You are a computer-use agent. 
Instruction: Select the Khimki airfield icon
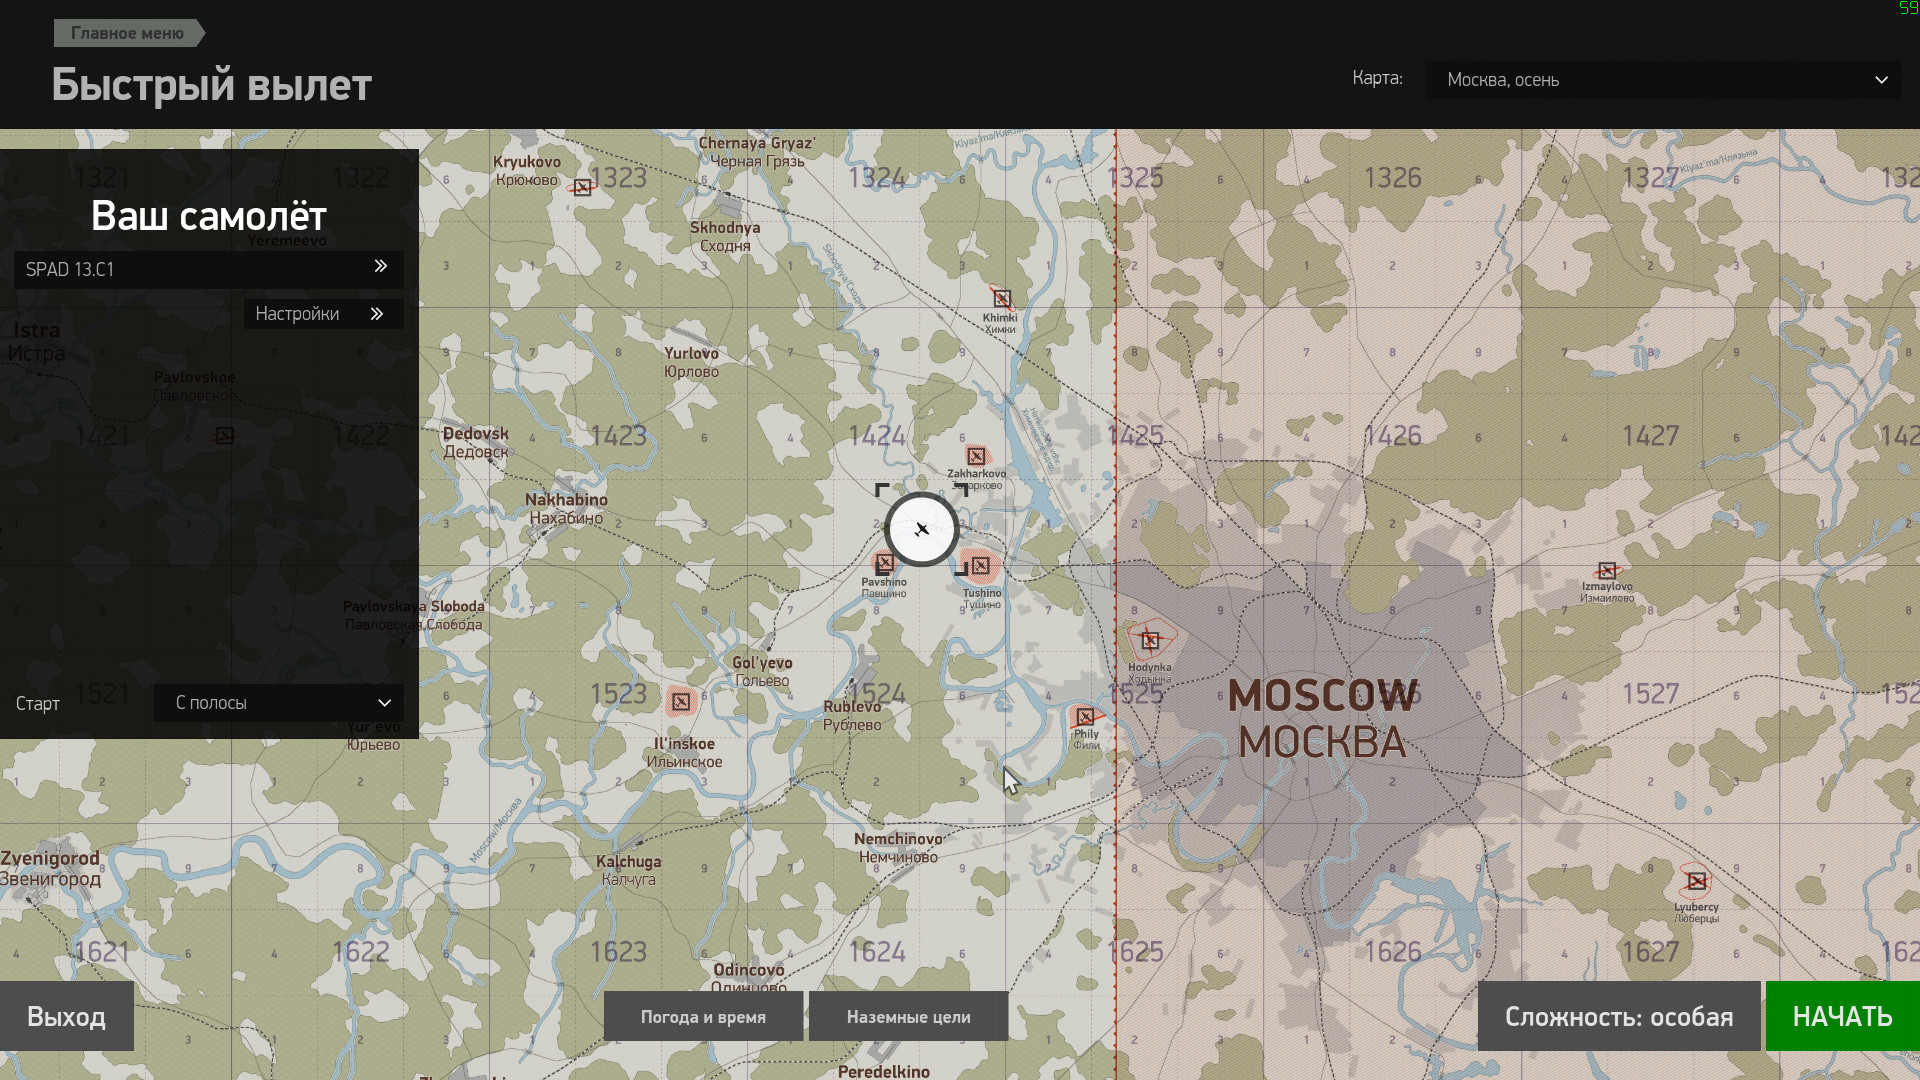pyautogui.click(x=1002, y=298)
